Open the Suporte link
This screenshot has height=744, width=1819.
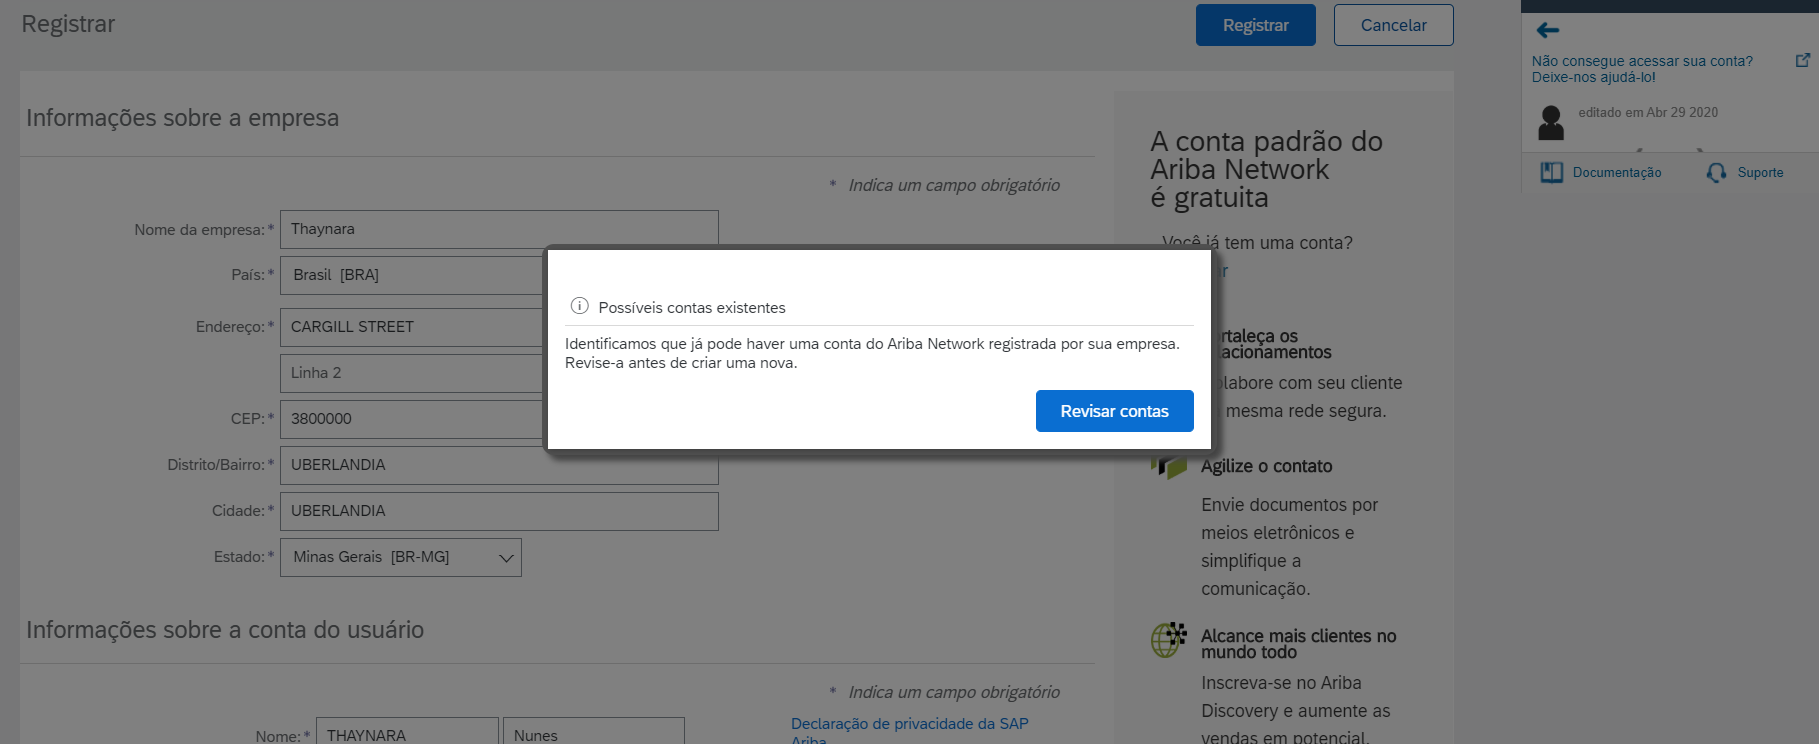tap(1760, 173)
